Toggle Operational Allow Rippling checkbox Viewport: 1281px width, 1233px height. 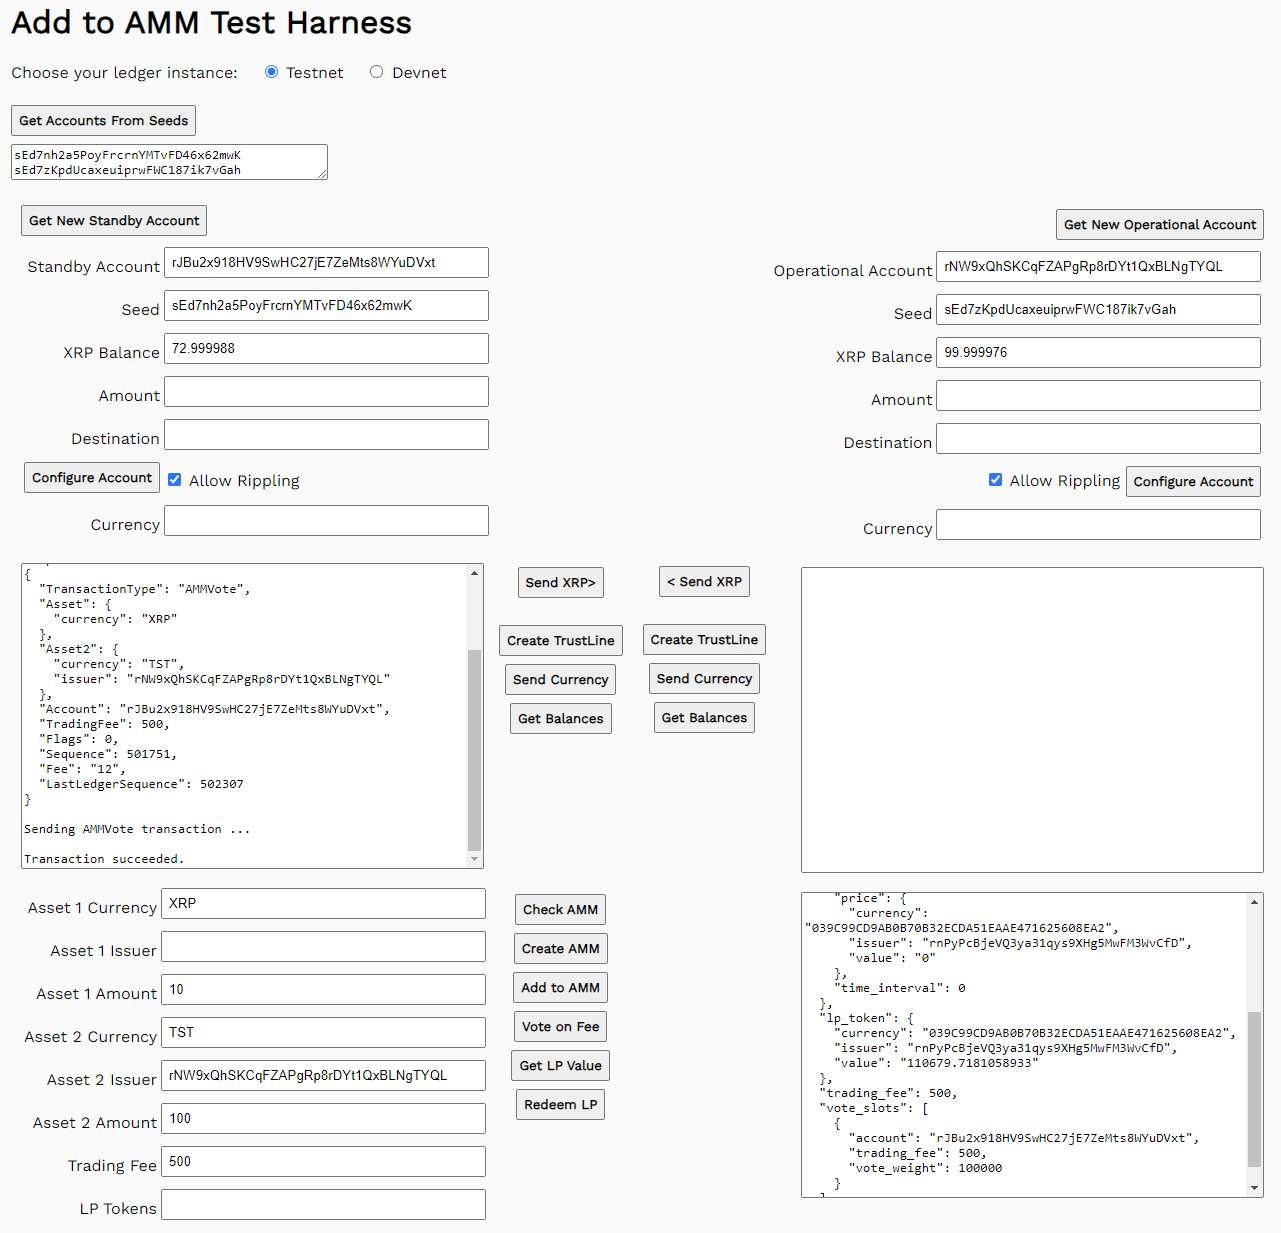[995, 480]
